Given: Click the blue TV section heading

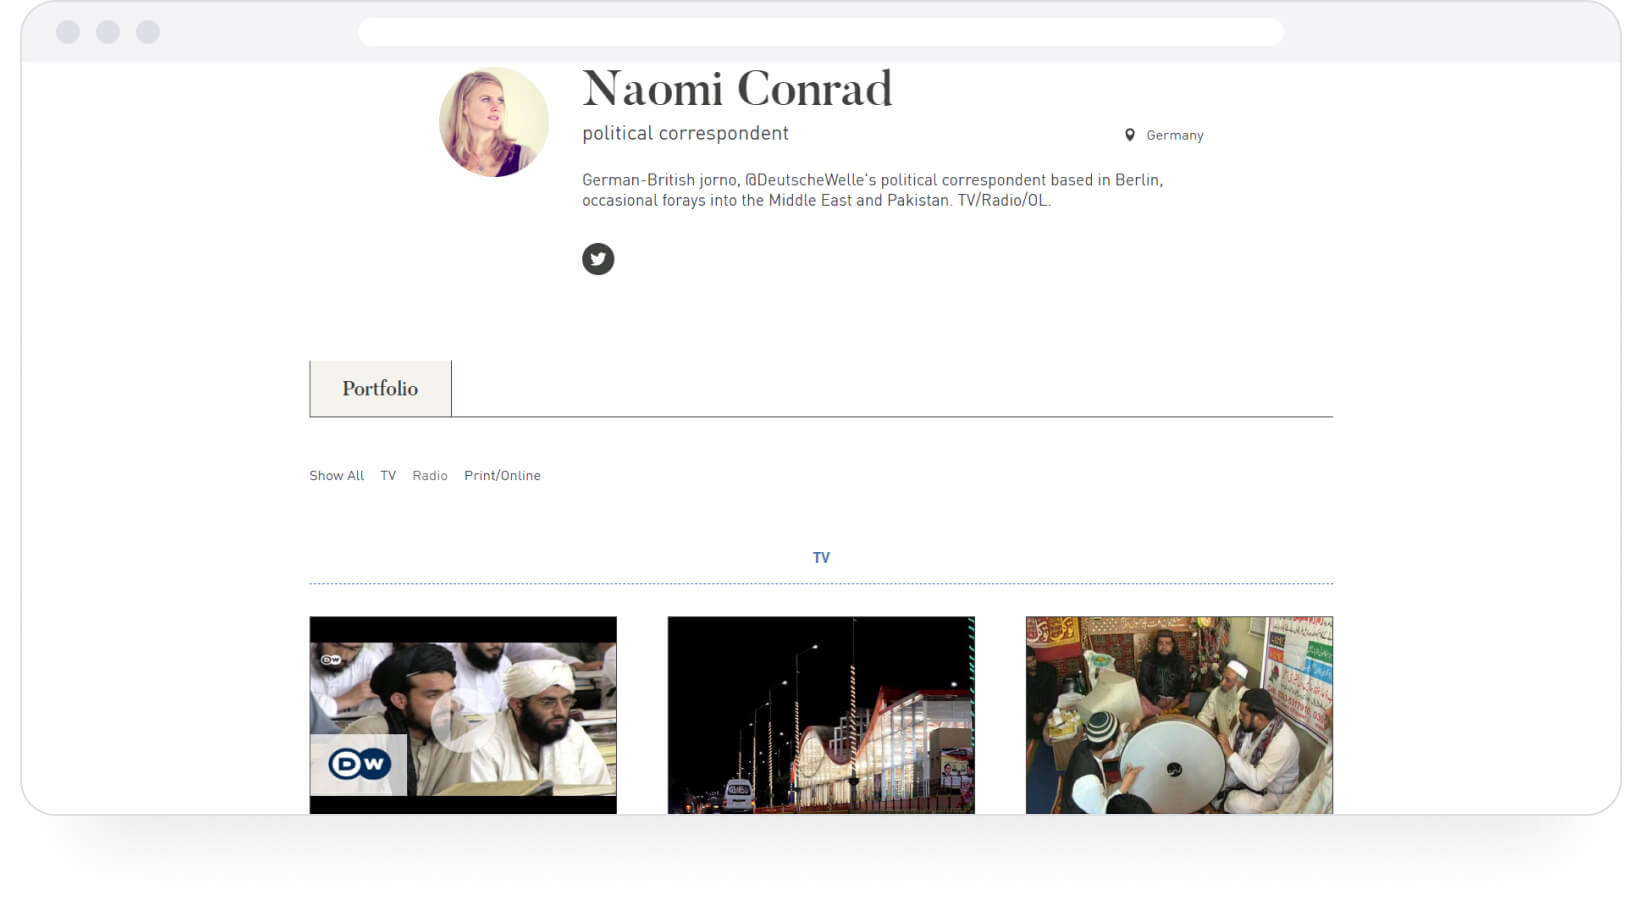Looking at the screenshot, I should coord(821,558).
